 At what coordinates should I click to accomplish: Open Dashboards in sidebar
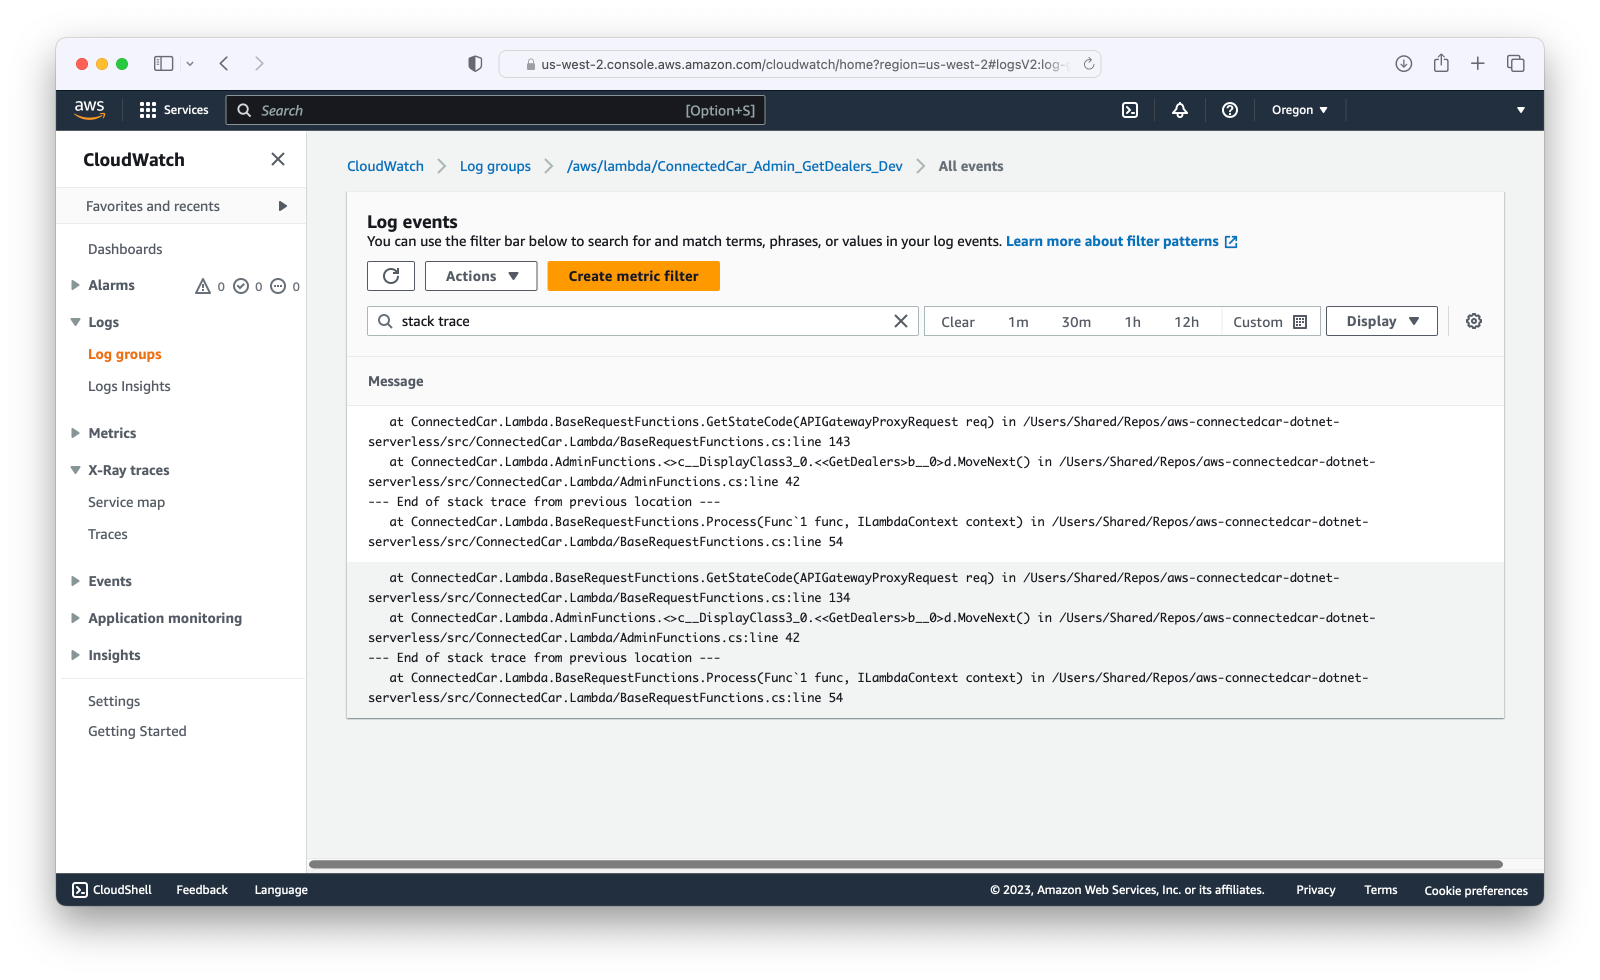[125, 249]
